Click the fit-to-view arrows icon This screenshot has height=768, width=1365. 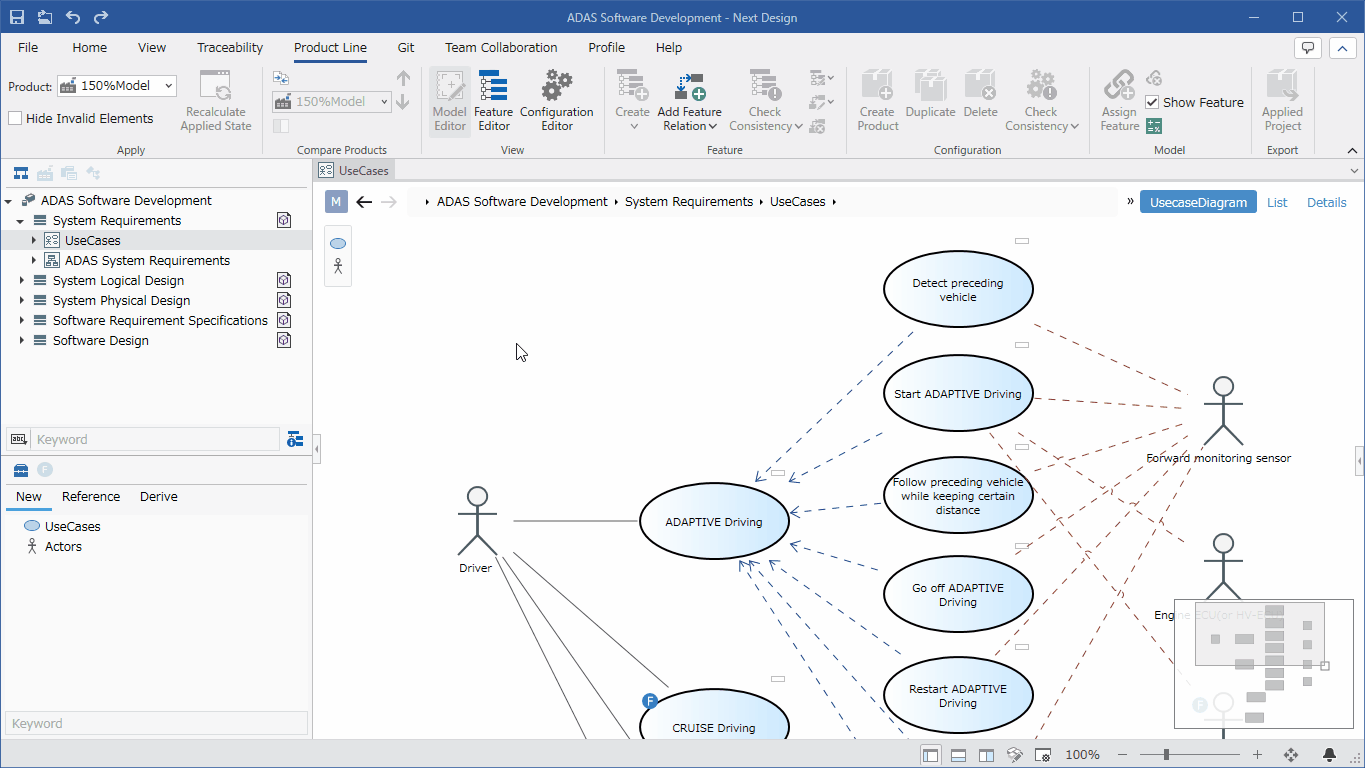point(1291,755)
